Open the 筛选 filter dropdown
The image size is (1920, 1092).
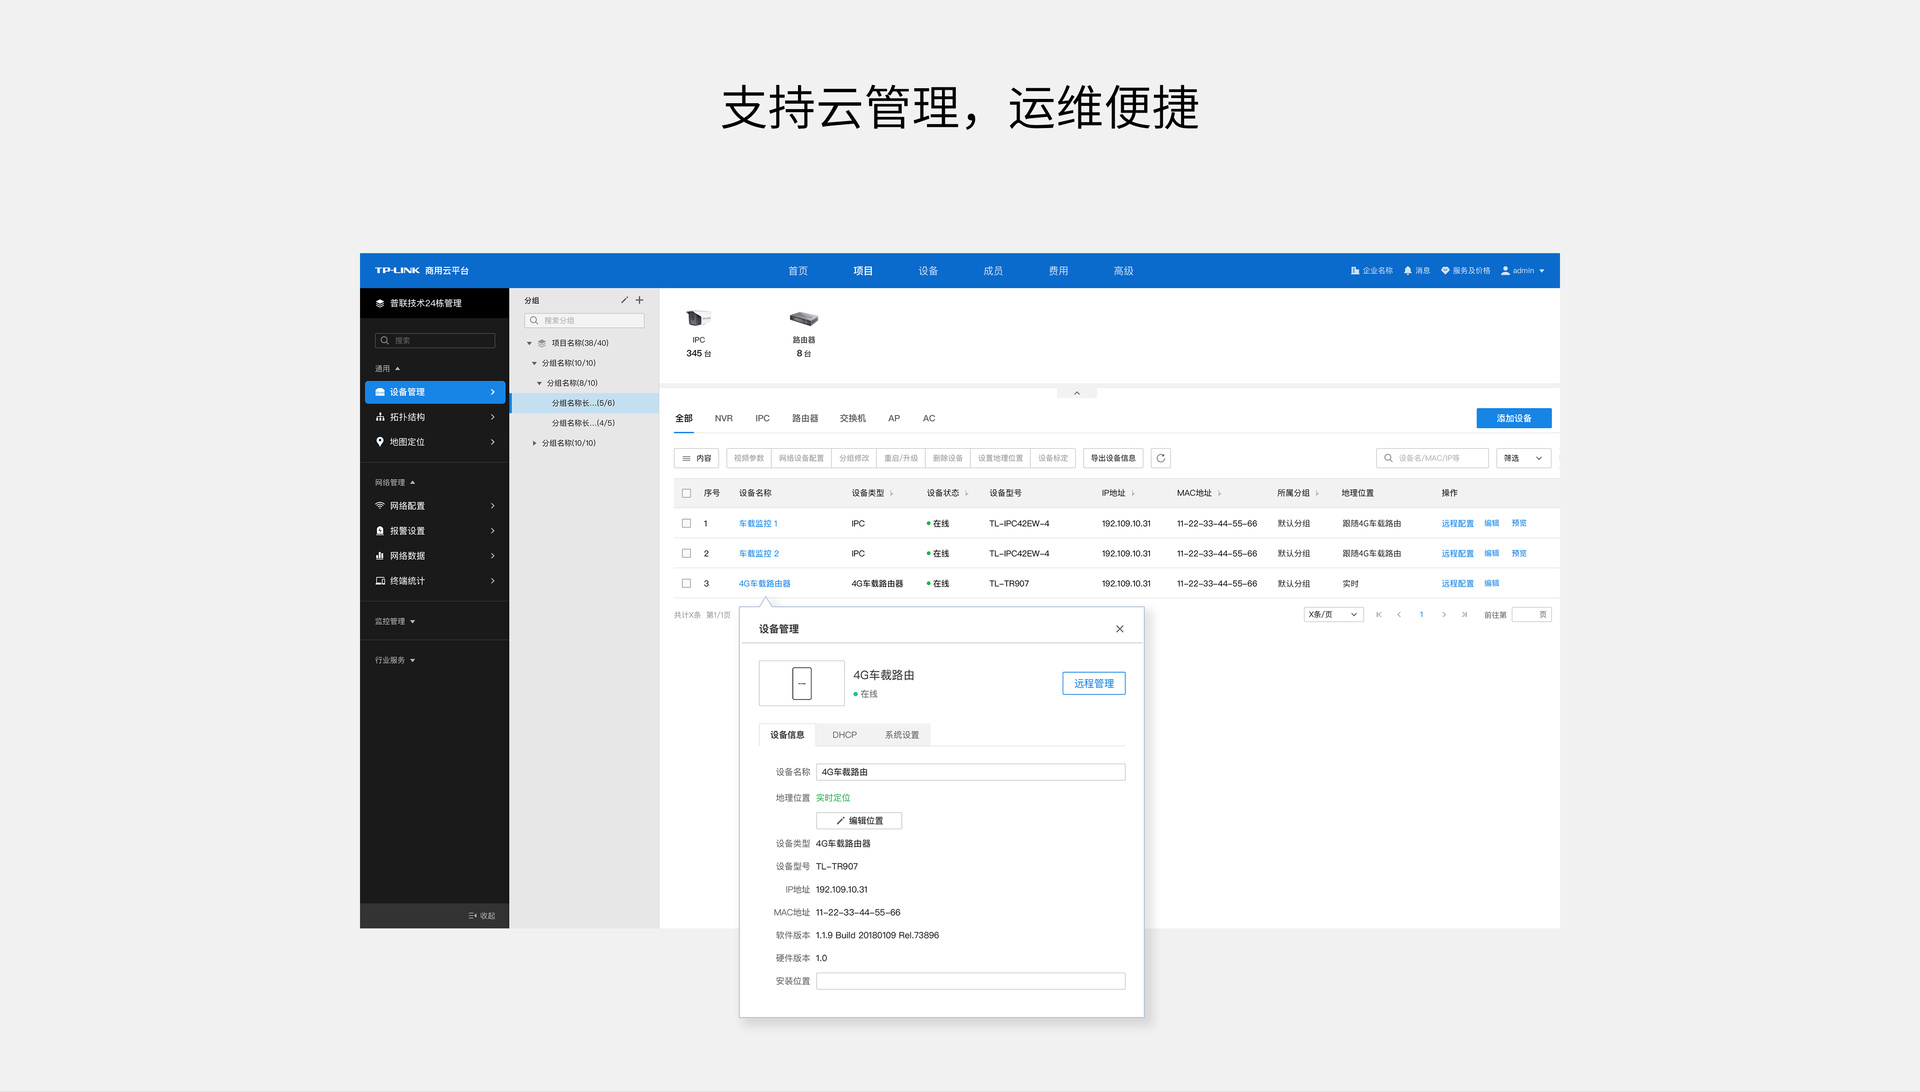pos(1523,458)
